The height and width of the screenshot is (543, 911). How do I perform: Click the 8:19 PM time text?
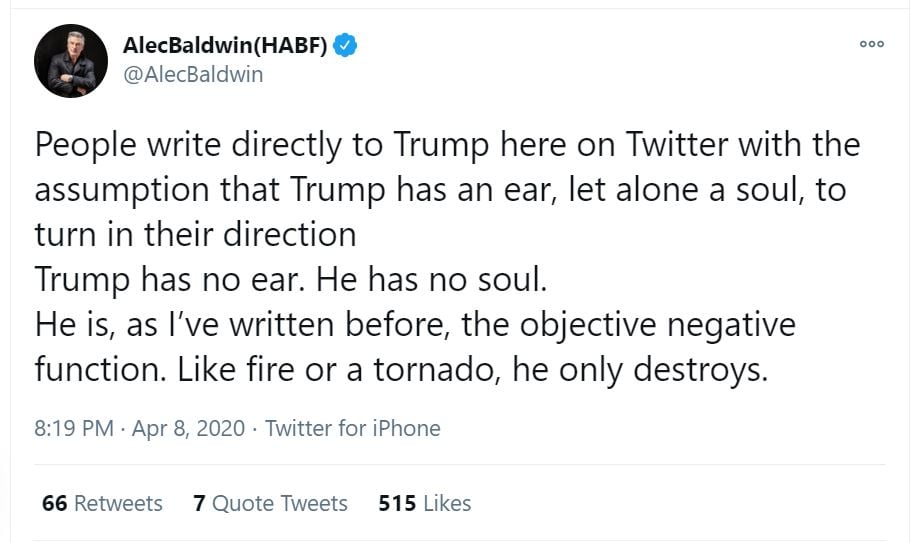point(73,429)
